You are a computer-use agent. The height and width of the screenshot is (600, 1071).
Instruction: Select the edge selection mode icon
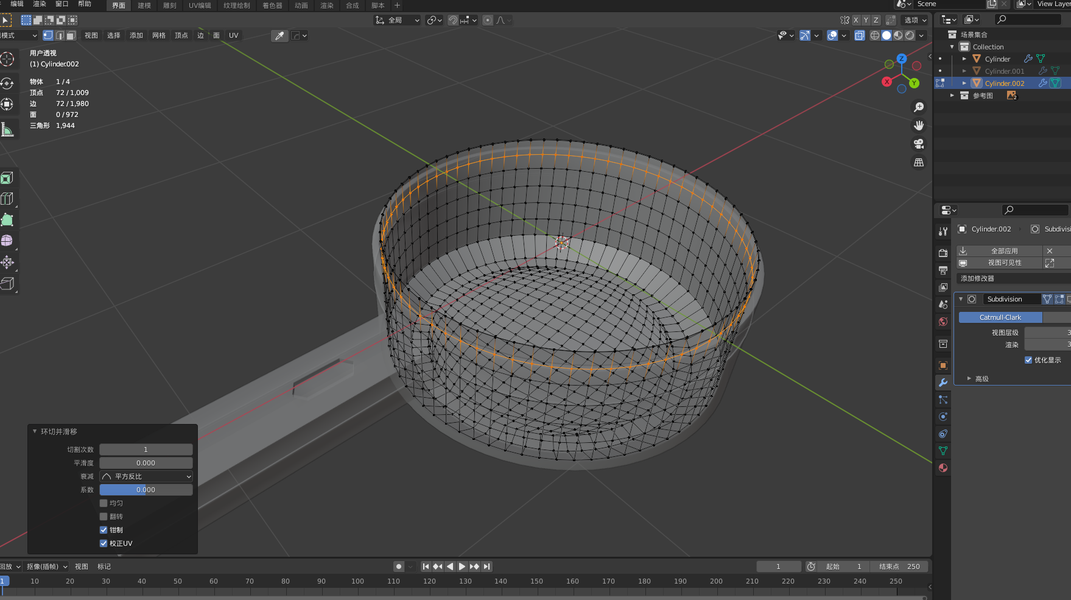pos(59,36)
